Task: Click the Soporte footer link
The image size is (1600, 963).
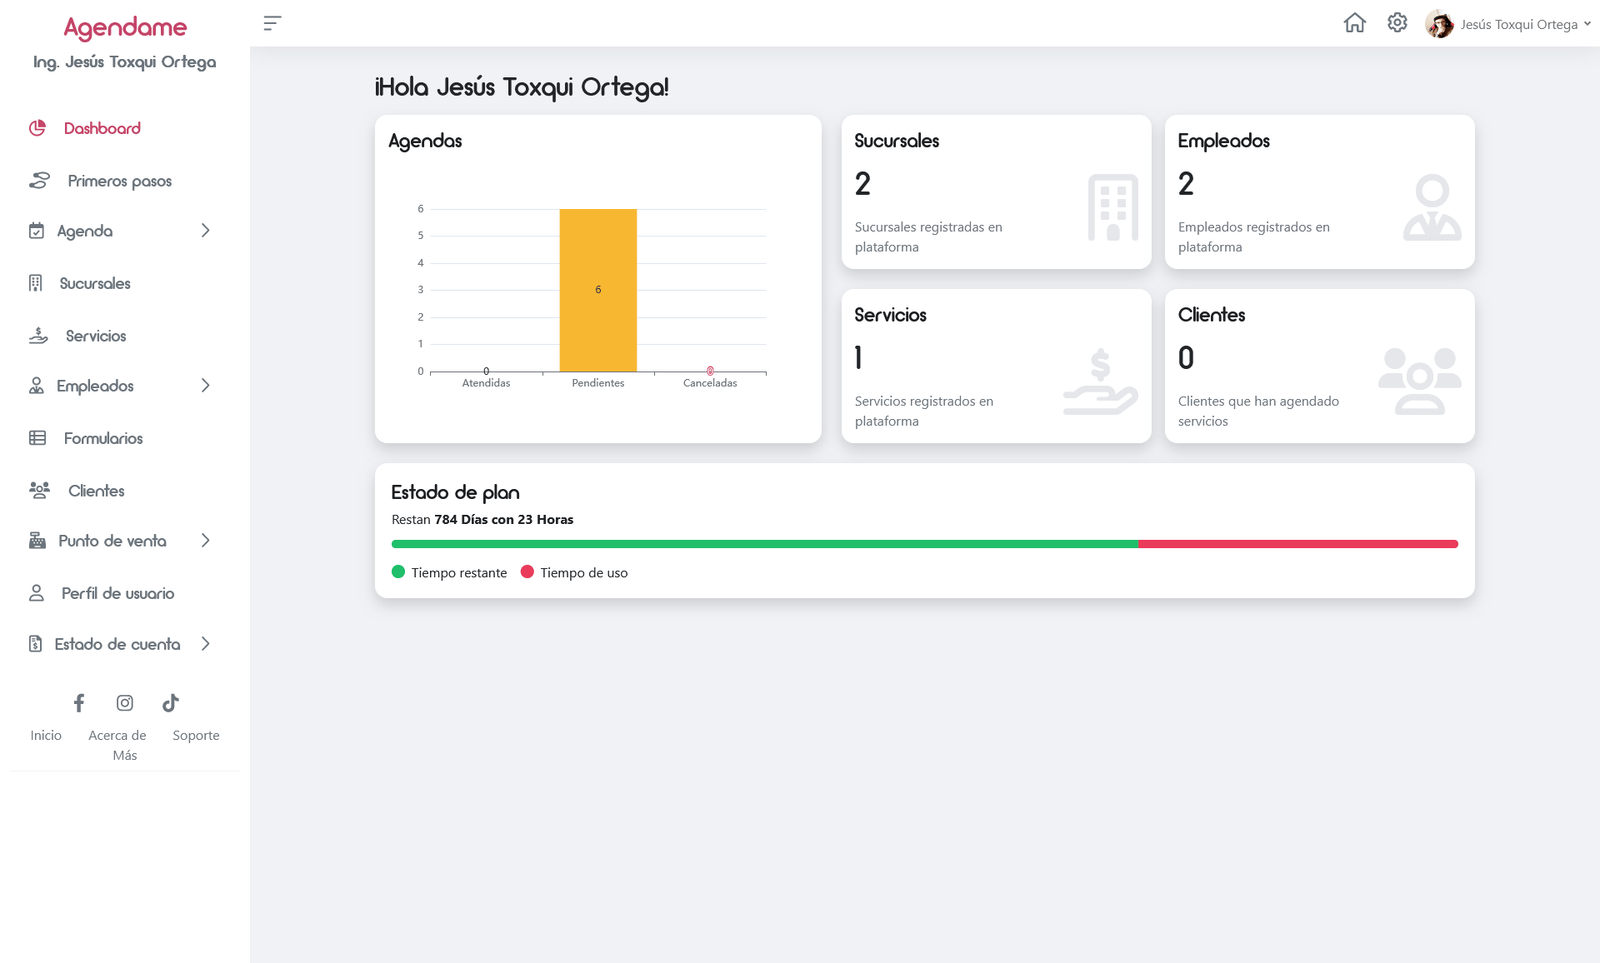Action: point(196,735)
